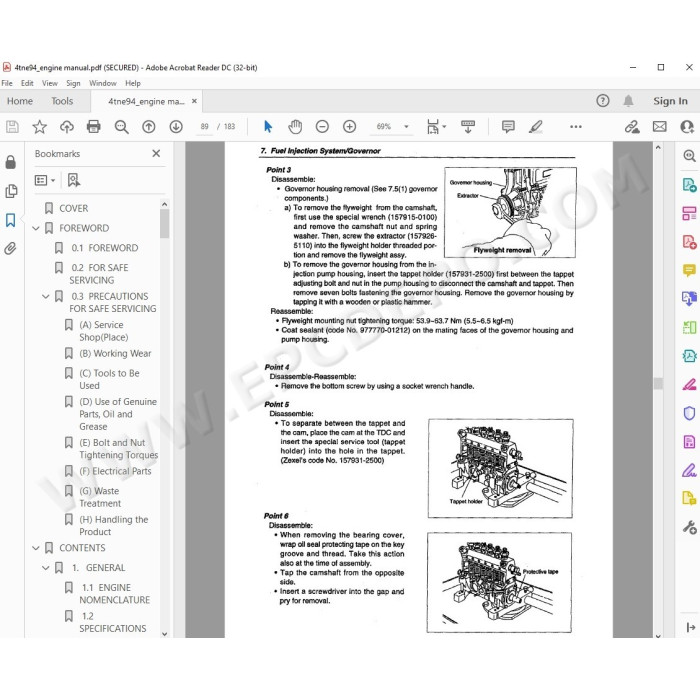Open the Edit menu

pyautogui.click(x=27, y=83)
